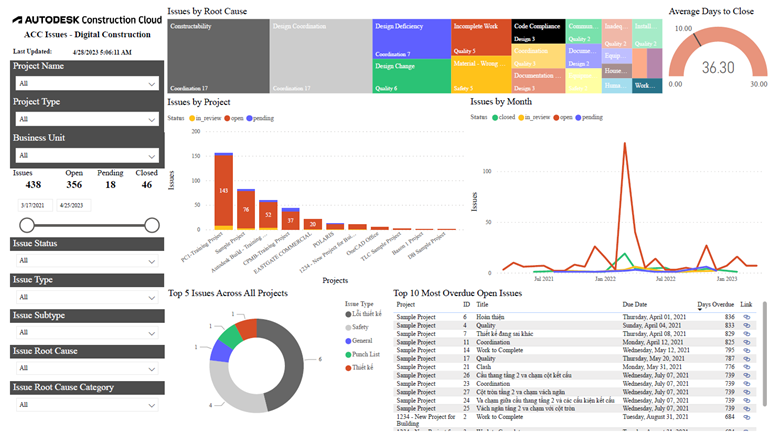This screenshot has width=780, height=442.
Task: Click the Pending count 18 card
Action: [x=110, y=179]
